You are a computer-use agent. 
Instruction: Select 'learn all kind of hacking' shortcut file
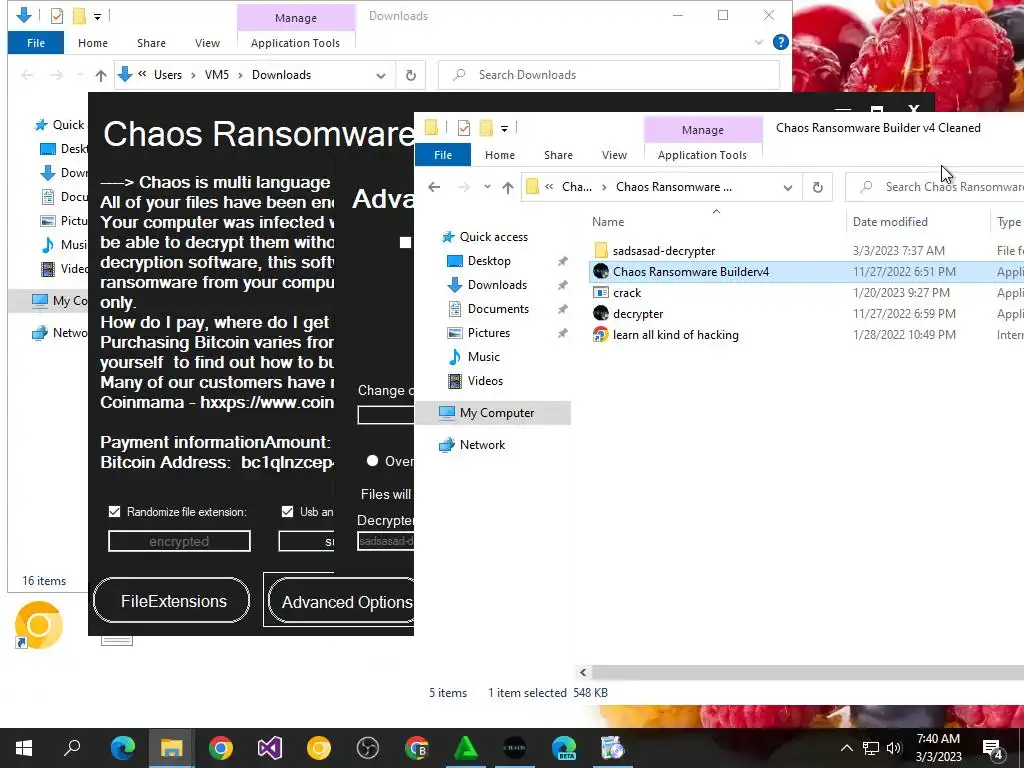675,335
